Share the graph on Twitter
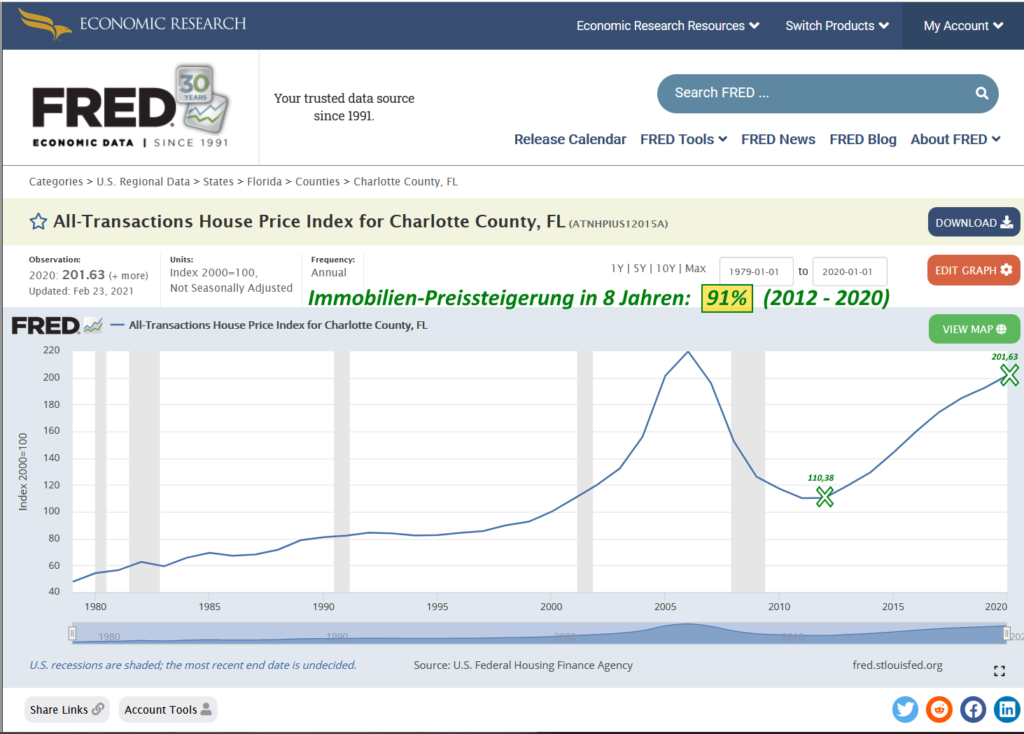Viewport: 1024px width, 734px height. (906, 709)
